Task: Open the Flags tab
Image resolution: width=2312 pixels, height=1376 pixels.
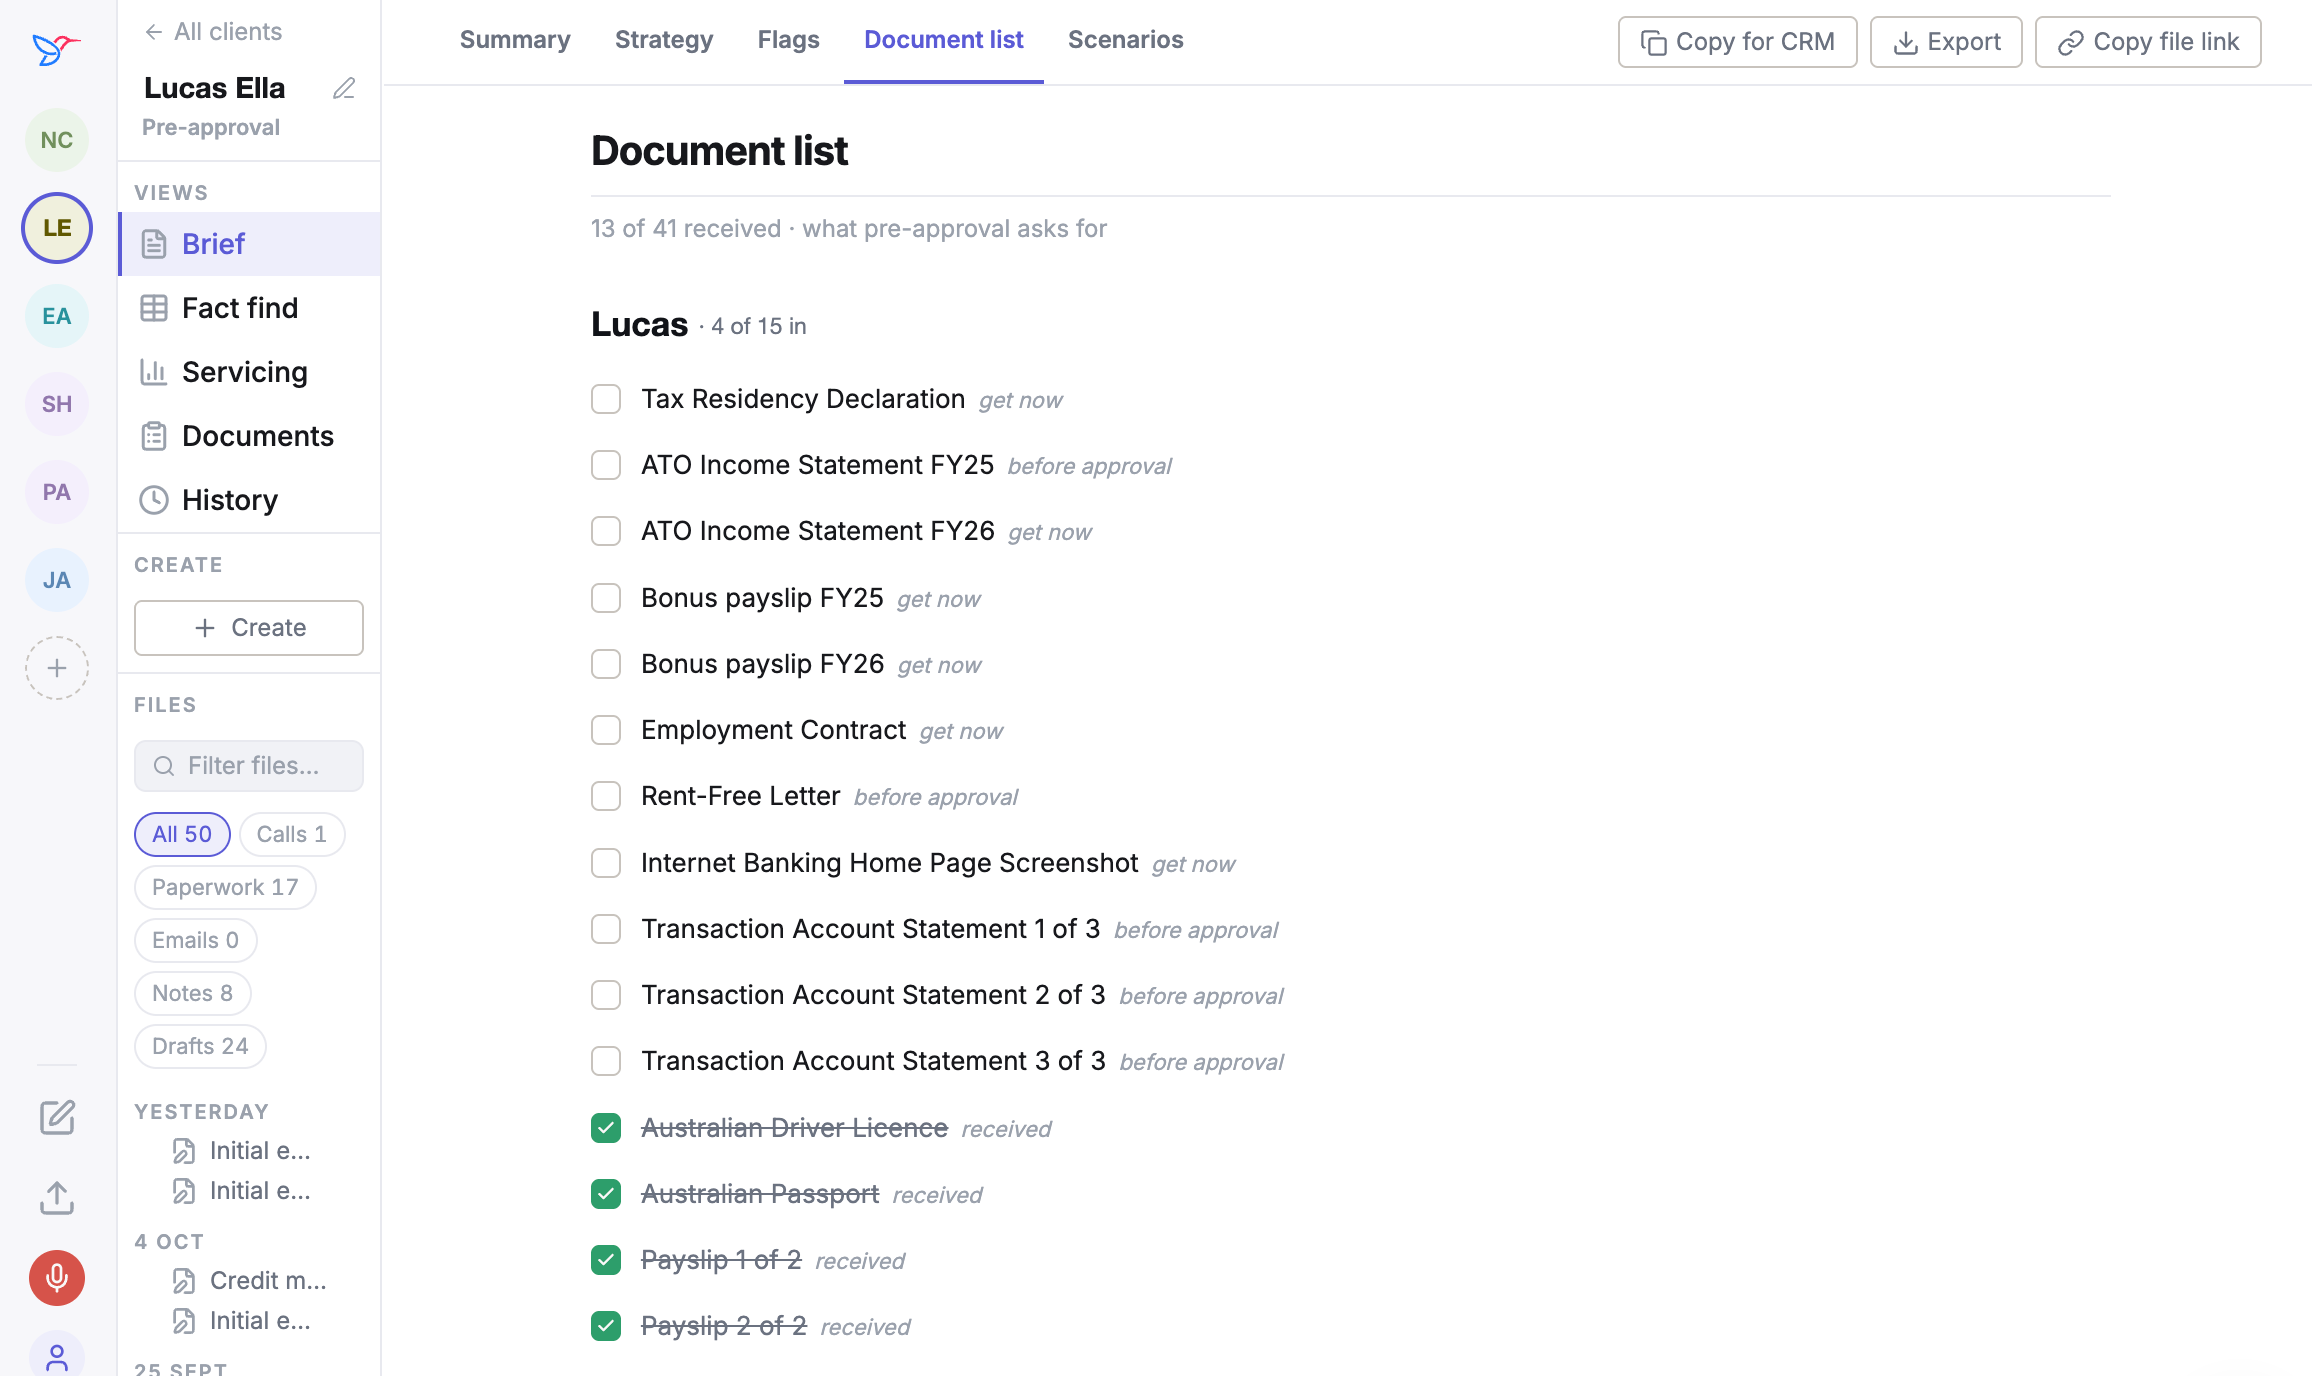Action: [789, 40]
